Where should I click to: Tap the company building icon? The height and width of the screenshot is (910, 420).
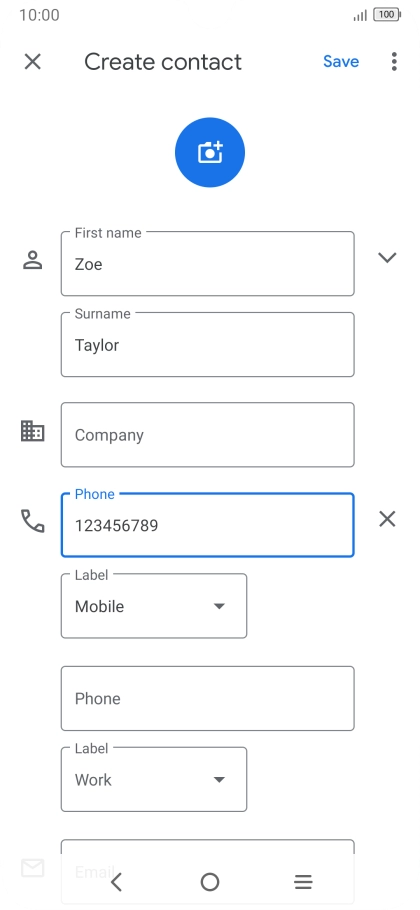pos(32,431)
